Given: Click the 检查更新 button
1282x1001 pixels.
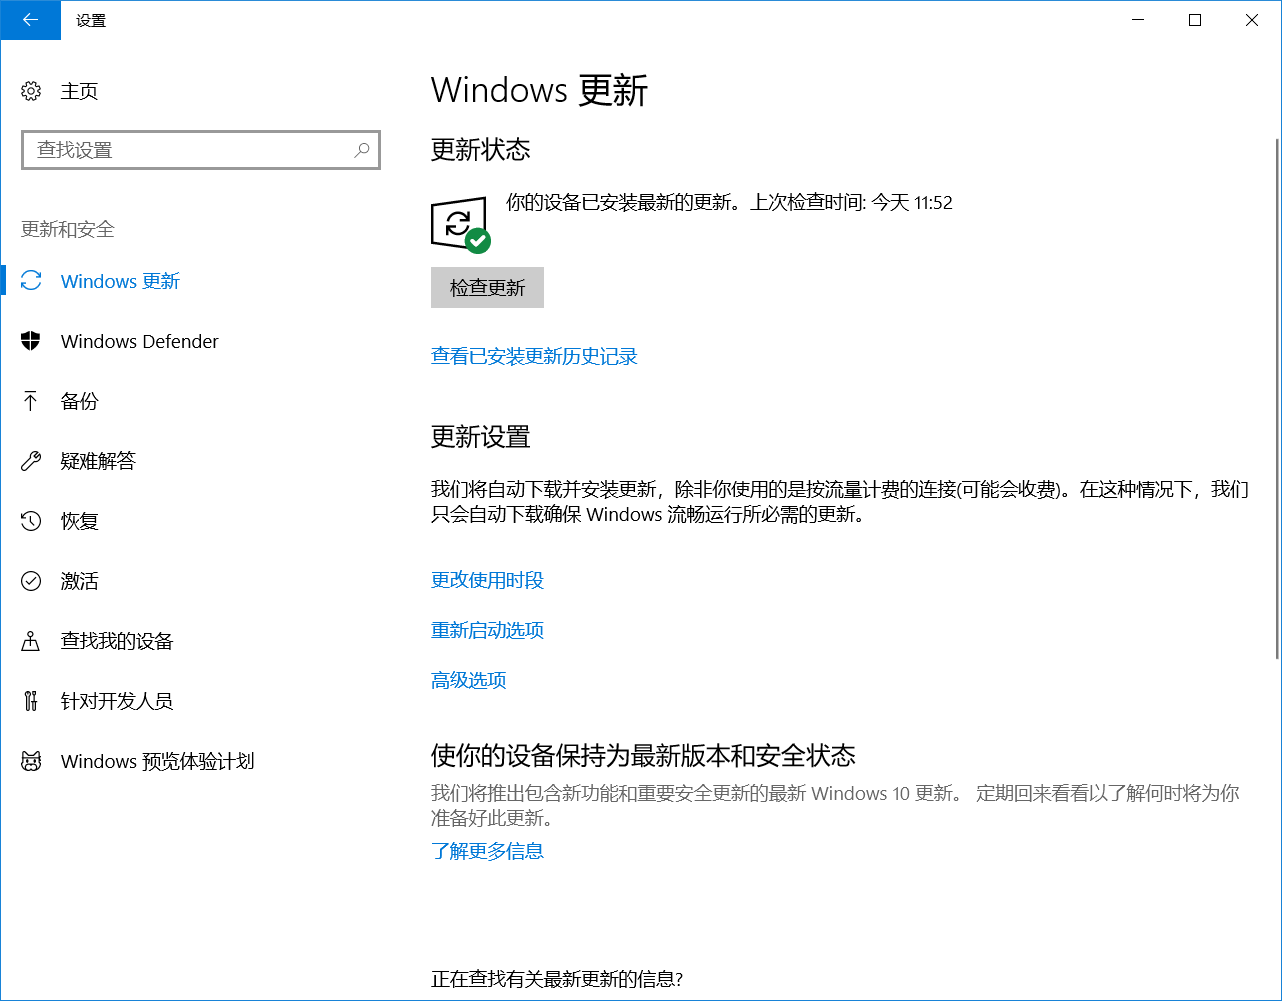Looking at the screenshot, I should coord(487,288).
